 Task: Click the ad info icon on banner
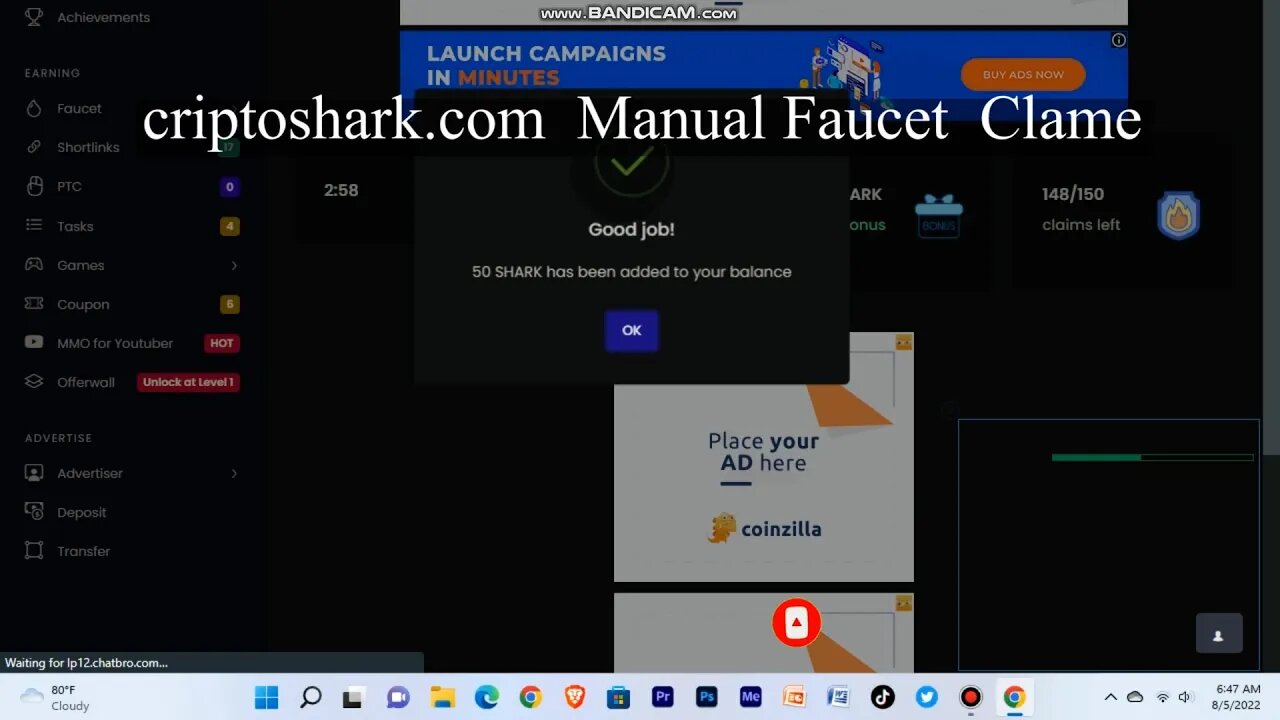(x=1119, y=40)
